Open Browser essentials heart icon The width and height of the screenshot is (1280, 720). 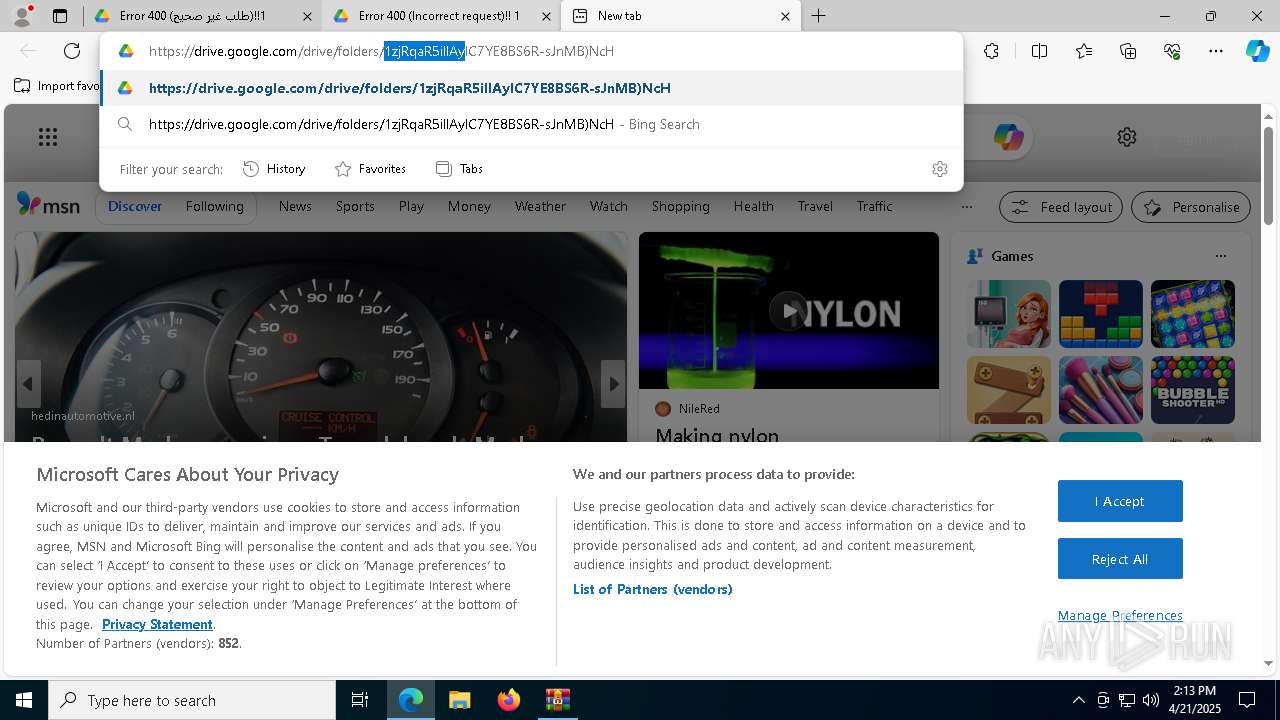point(1172,51)
